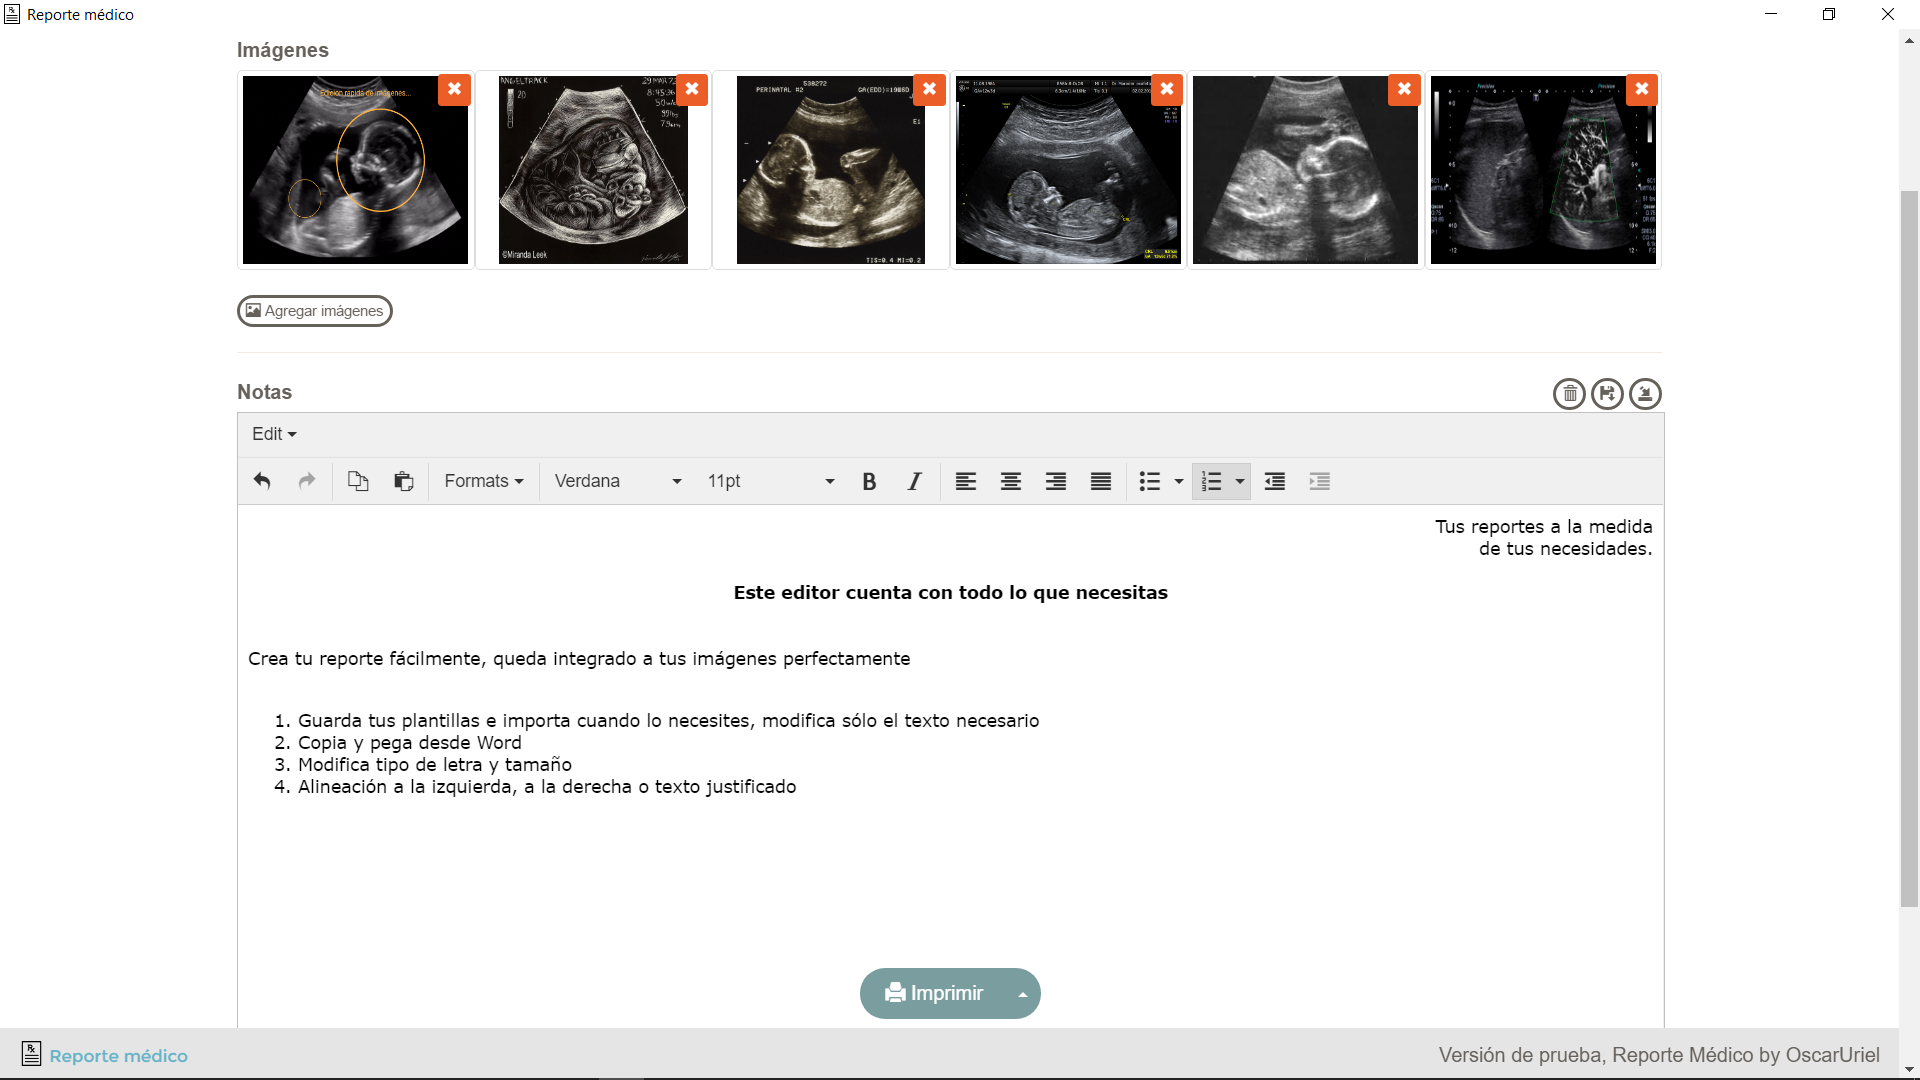
Task: Click the Imprimir print button
Action: [935, 993]
